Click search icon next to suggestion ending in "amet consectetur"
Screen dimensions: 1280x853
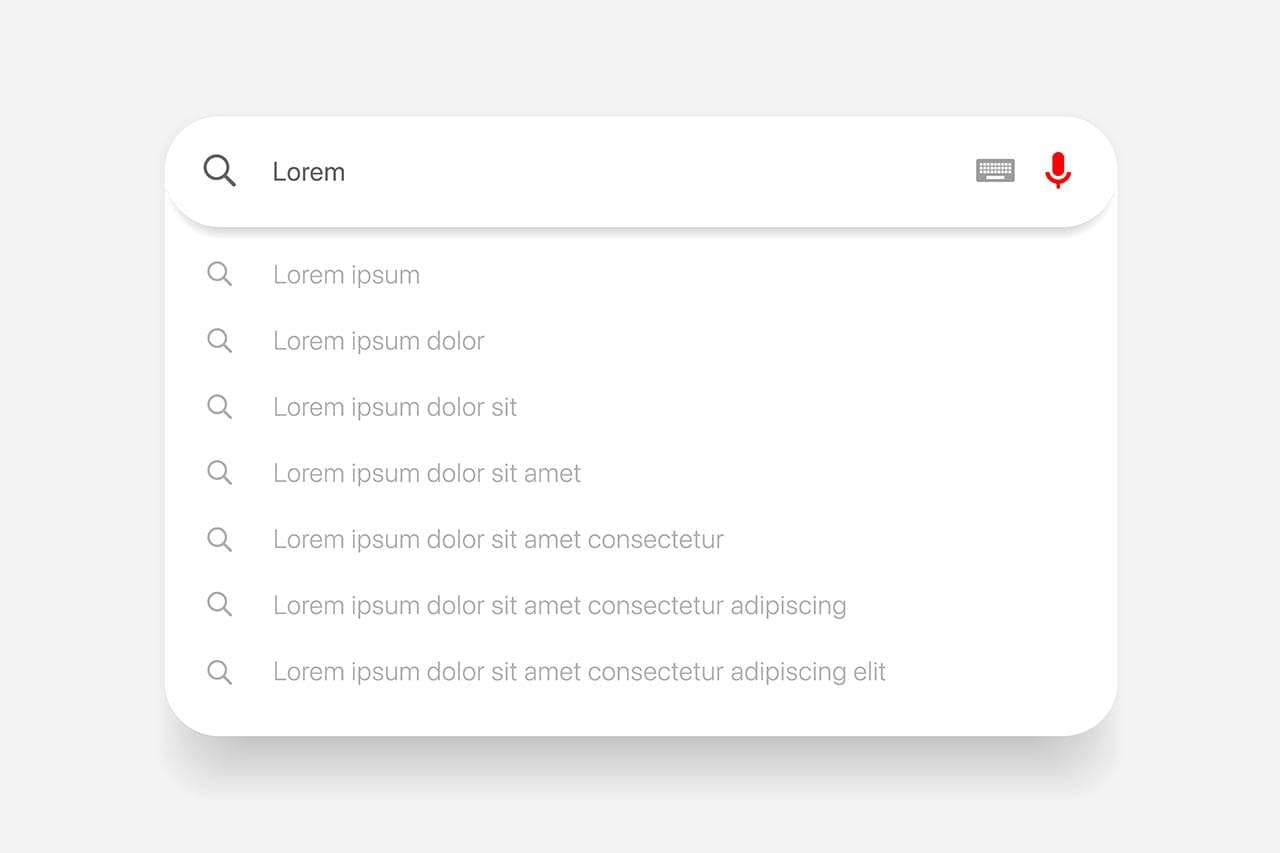click(219, 538)
